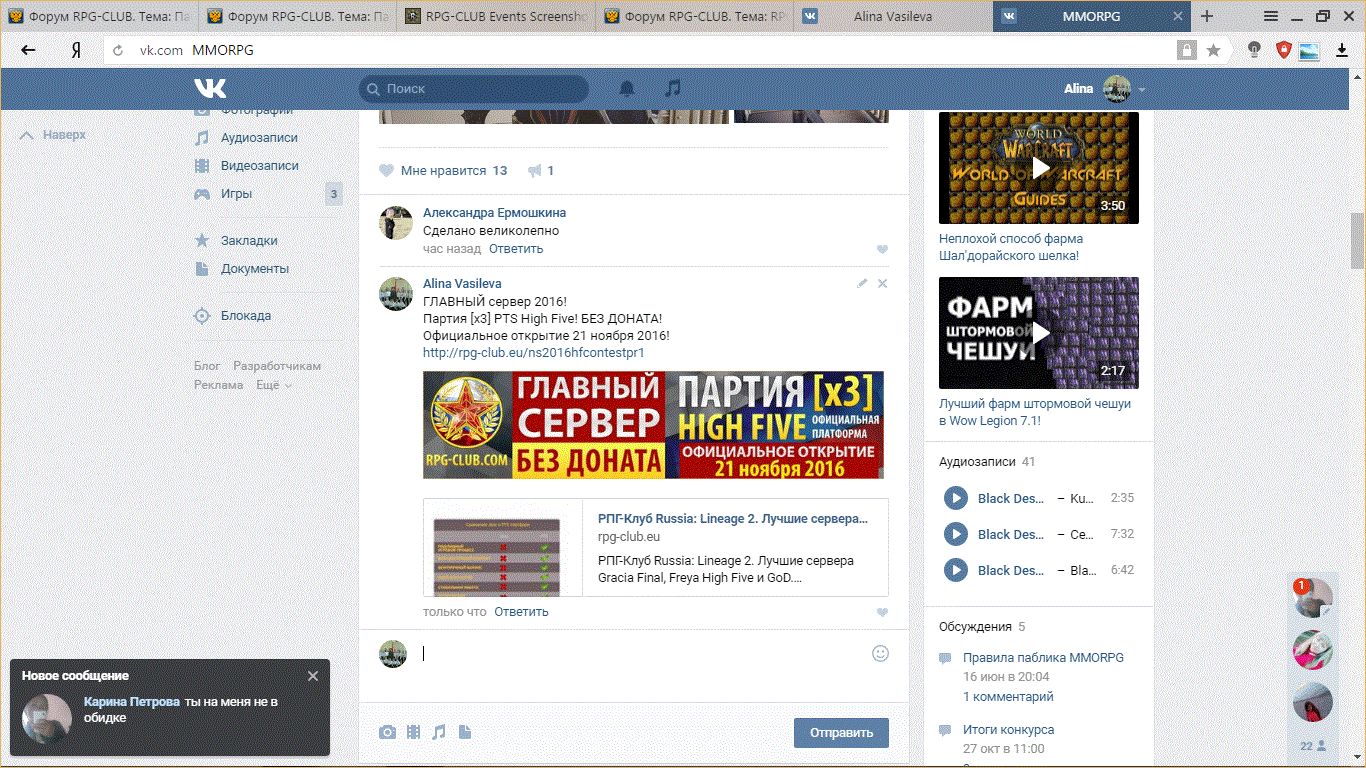Image resolution: width=1366 pixels, height=768 pixels.
Task: Attach a document with the file icon
Action: tap(464, 732)
